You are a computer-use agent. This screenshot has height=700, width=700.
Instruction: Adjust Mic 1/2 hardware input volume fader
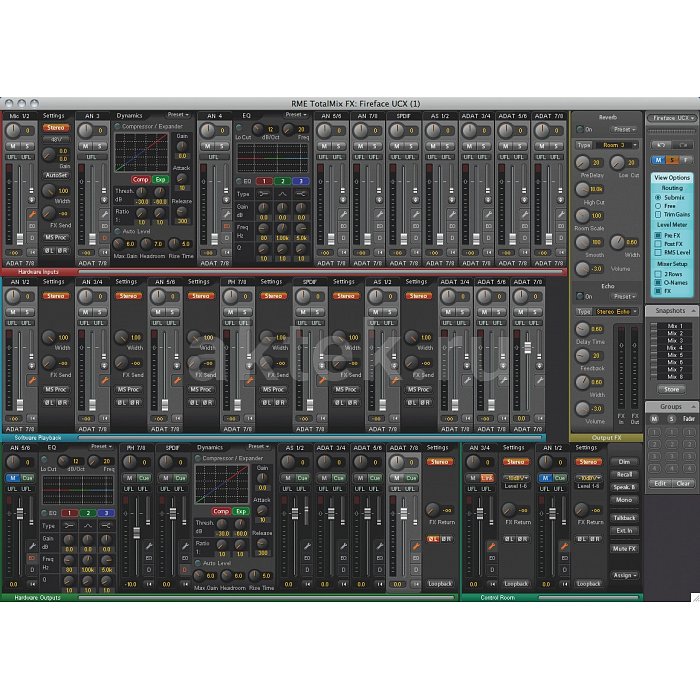coord(20,238)
